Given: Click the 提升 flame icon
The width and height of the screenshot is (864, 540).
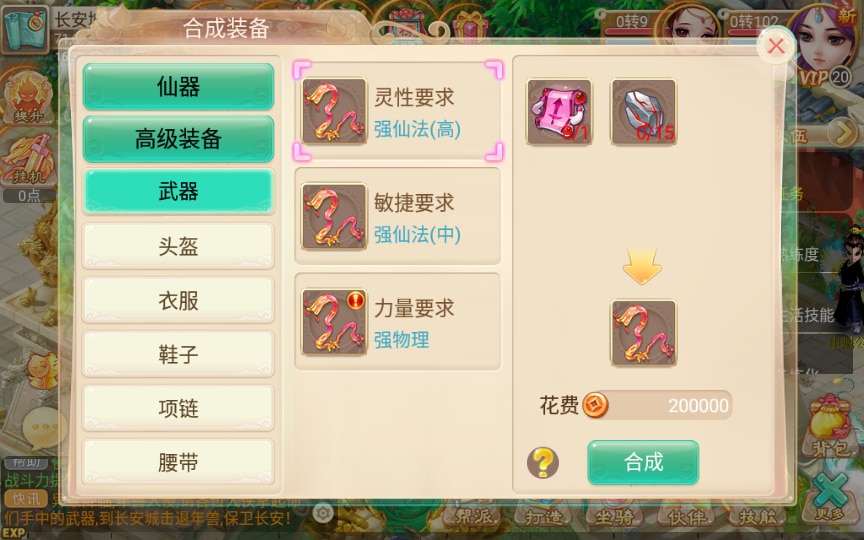Looking at the screenshot, I should [x=29, y=97].
